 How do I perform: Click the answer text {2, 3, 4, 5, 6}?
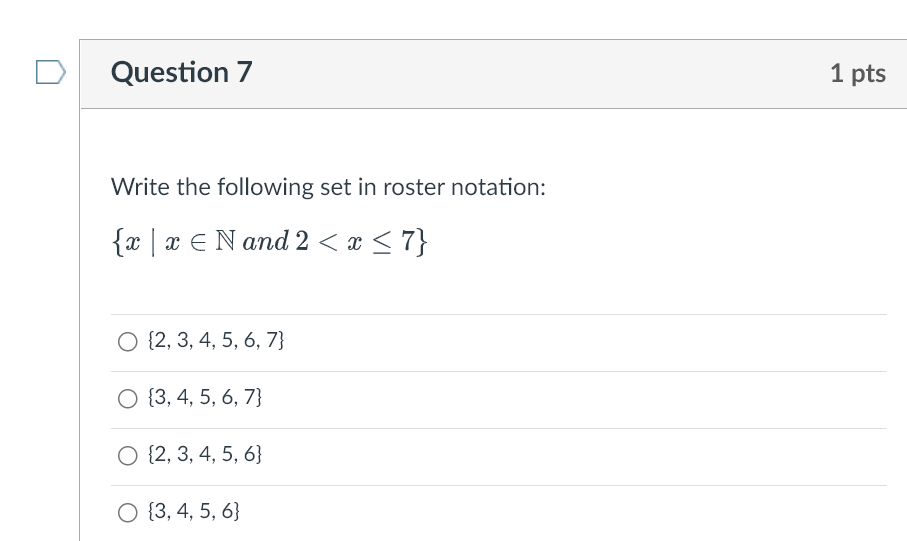(x=205, y=454)
